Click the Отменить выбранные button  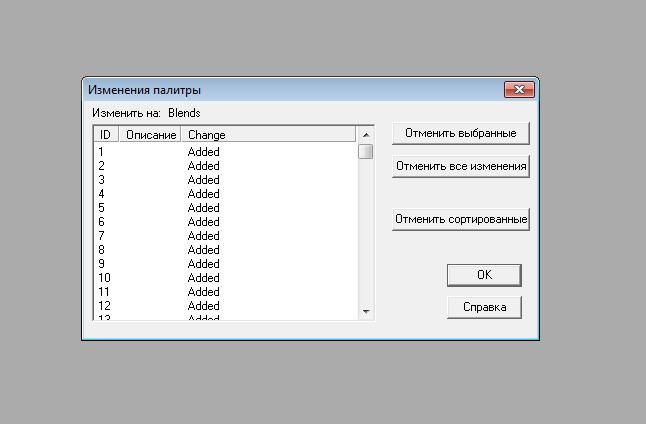point(460,133)
